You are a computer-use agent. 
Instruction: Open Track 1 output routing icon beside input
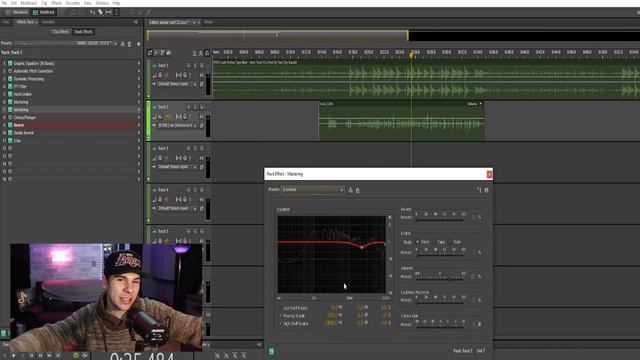202,84
